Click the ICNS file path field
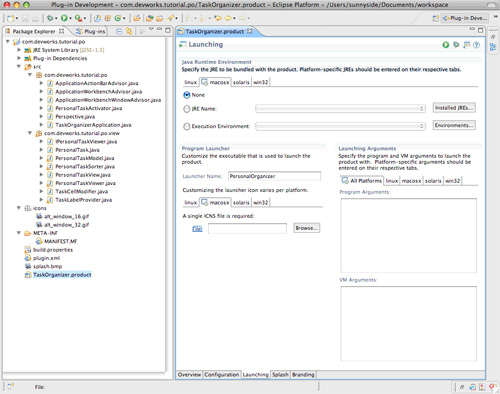 pos(247,228)
